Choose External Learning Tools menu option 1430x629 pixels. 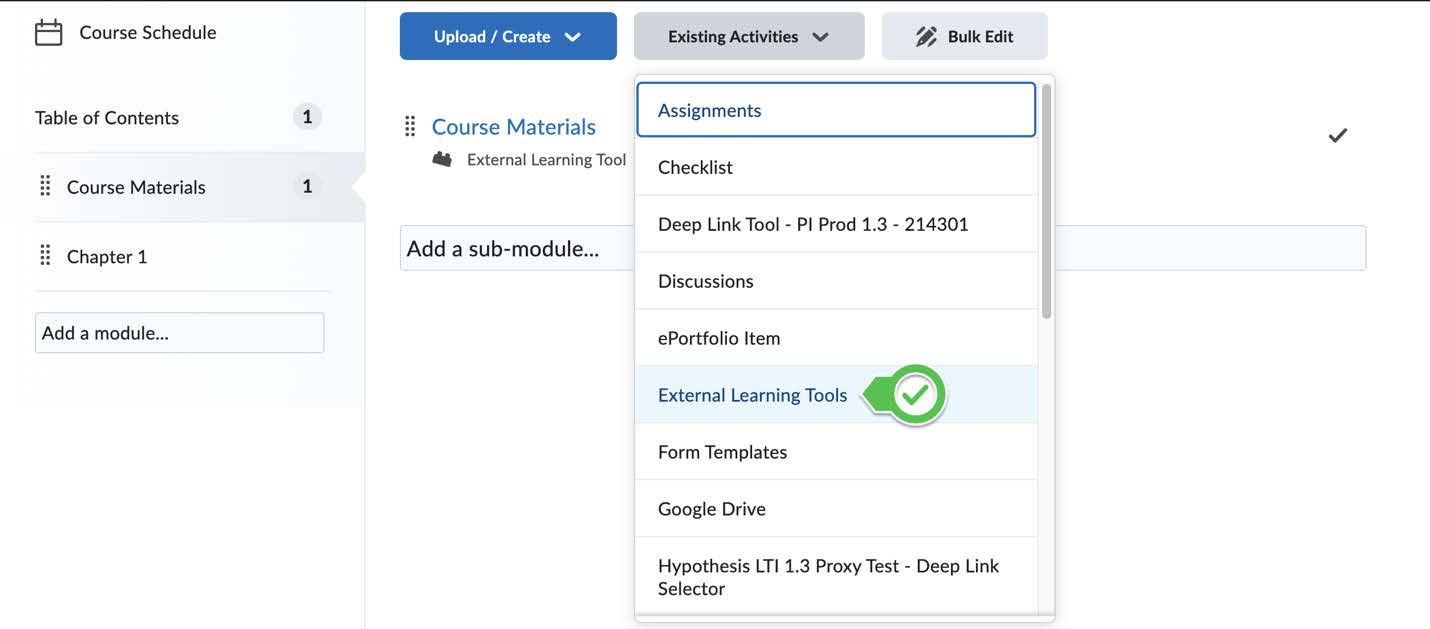(x=752, y=395)
